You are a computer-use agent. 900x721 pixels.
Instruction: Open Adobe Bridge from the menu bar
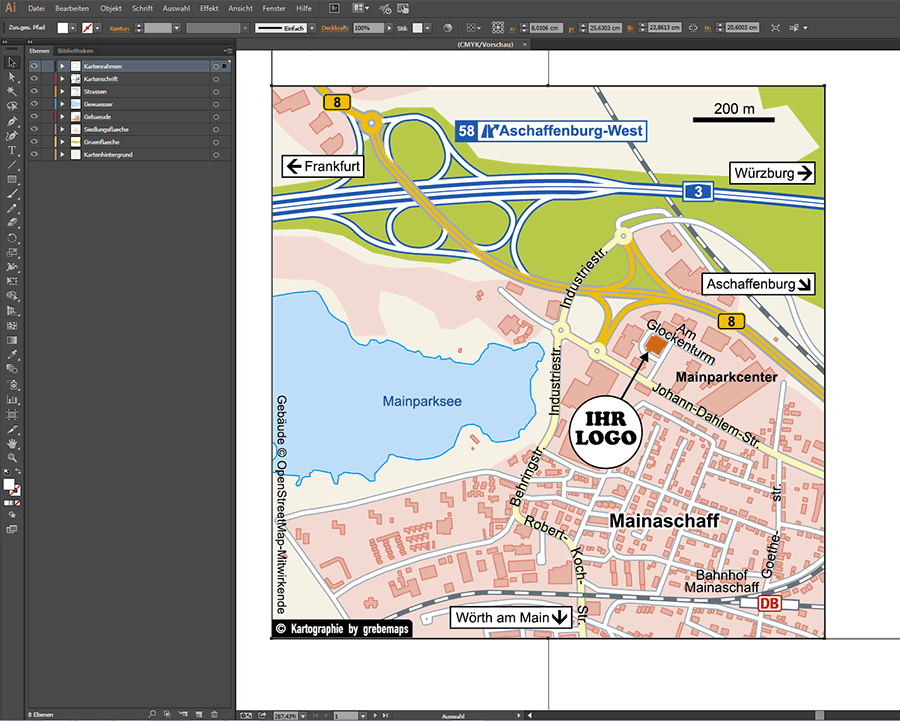point(334,8)
